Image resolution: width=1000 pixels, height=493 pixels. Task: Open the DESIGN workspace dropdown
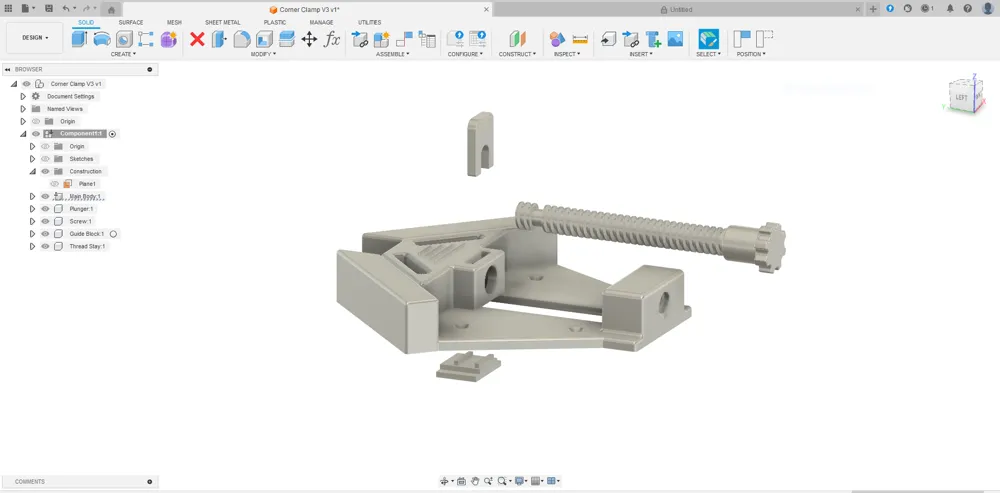[x=35, y=38]
